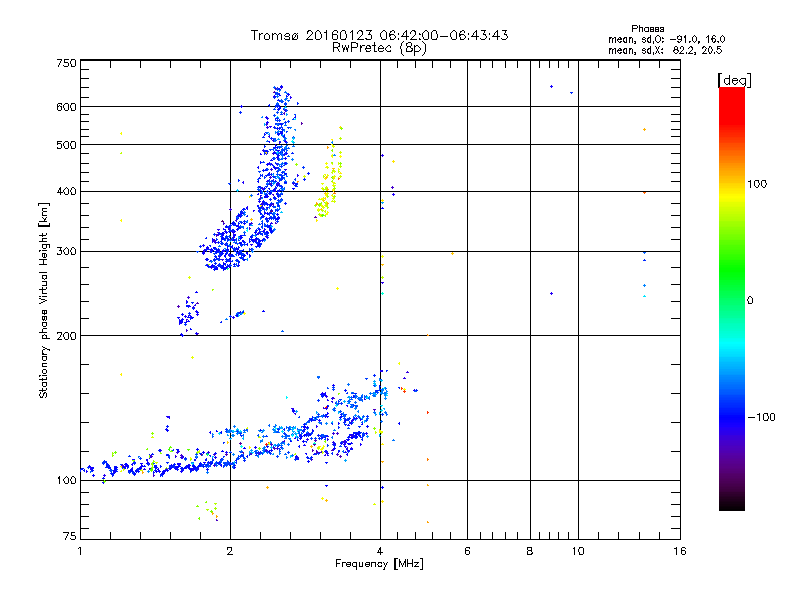Click the x-axis tick label '6'

click(x=467, y=552)
